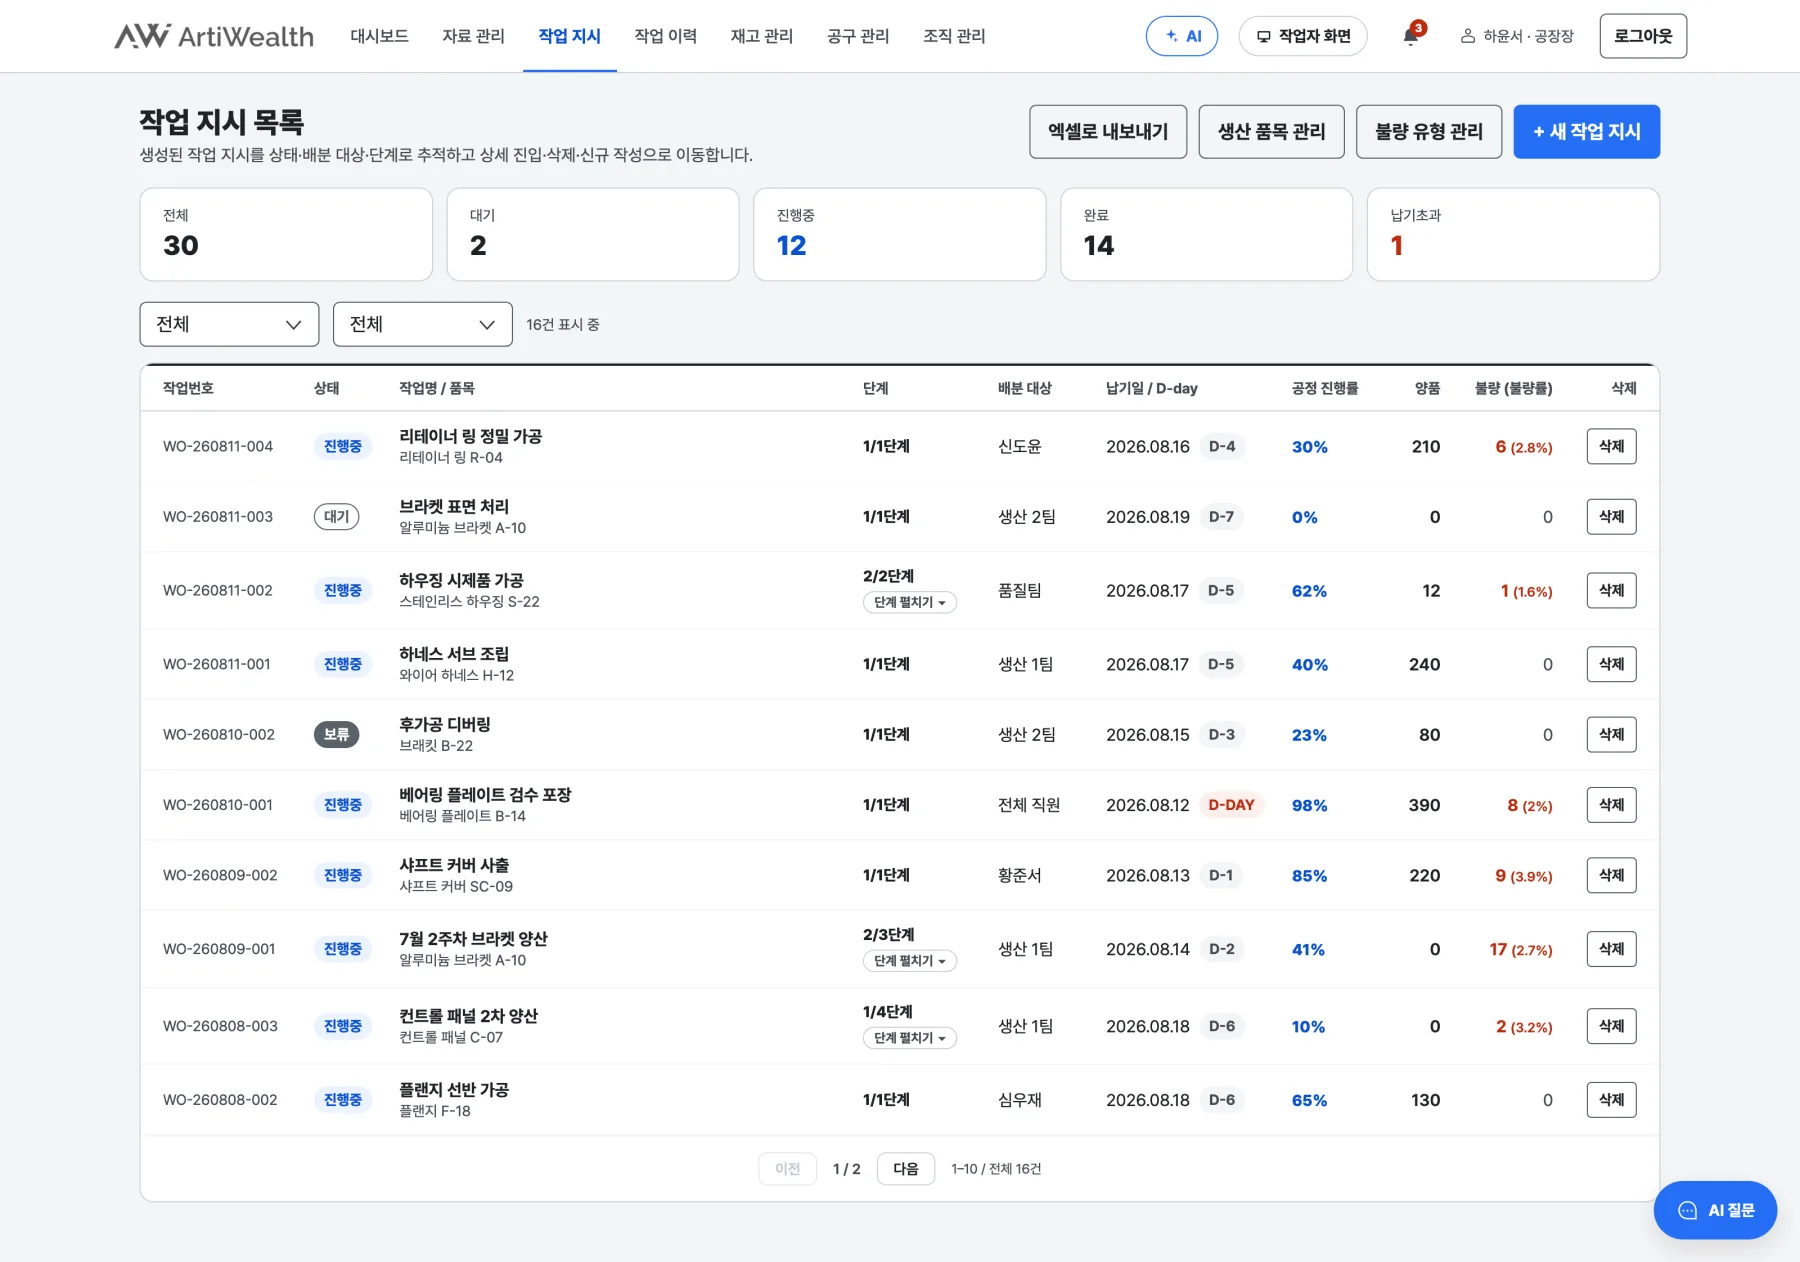Click WO-260808-003 work number
1800x1262 pixels.
point(220,1026)
